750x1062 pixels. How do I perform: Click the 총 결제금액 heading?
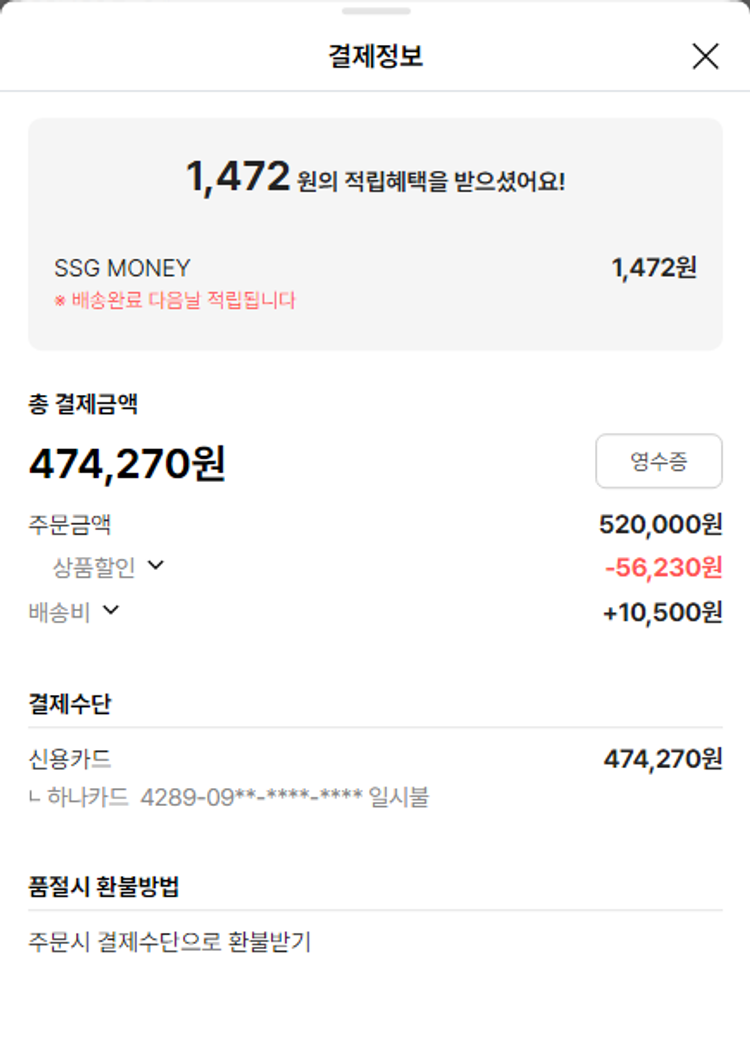[x=83, y=404]
